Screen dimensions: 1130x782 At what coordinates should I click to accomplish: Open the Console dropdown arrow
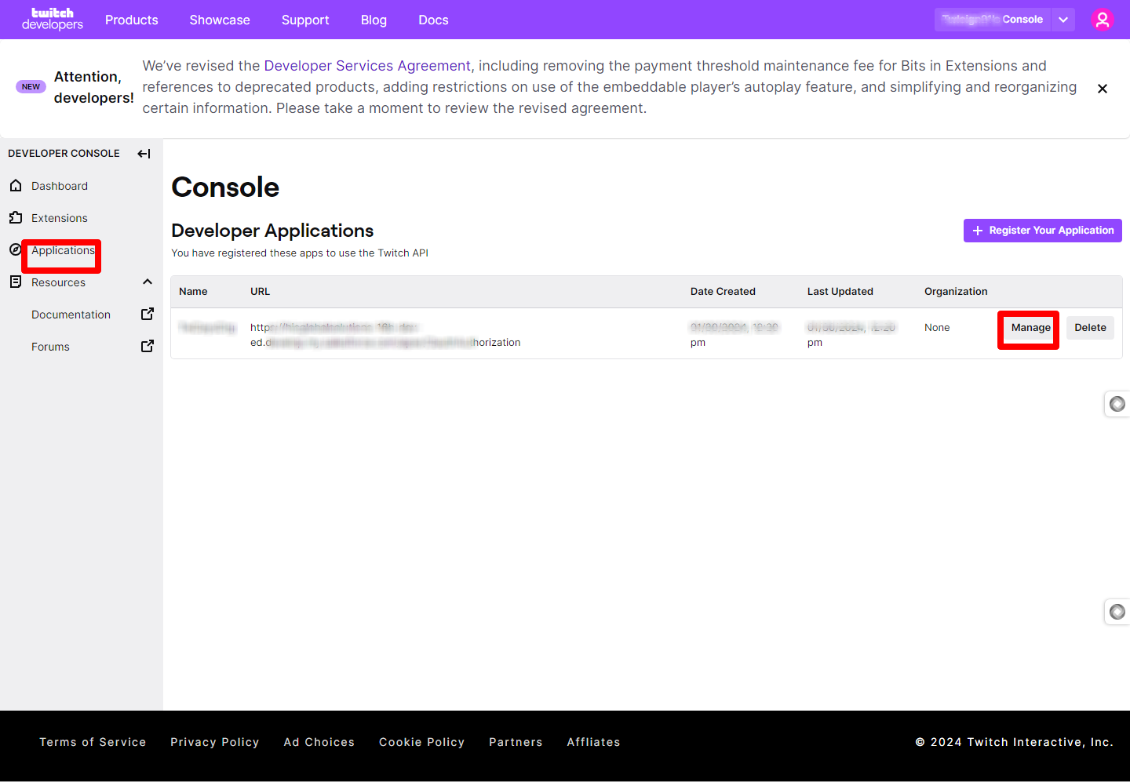[x=1063, y=19]
